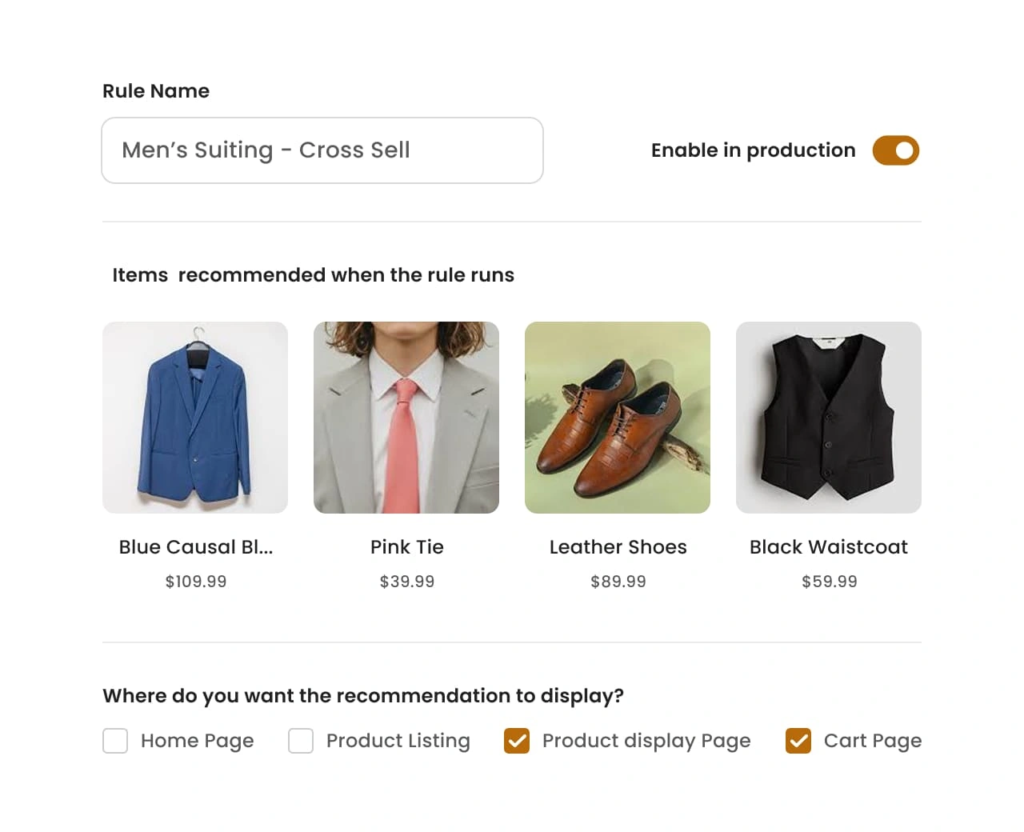1024x832 pixels.
Task: Toggle the Enable in production switch
Action: [x=895, y=151]
